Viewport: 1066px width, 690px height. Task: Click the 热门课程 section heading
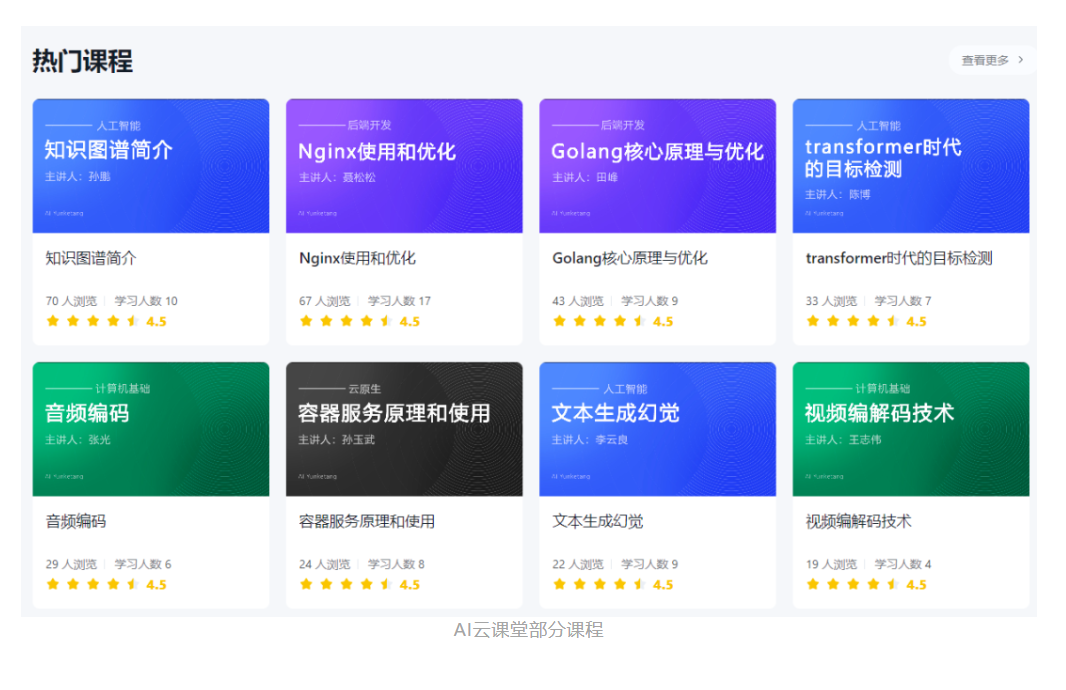(82, 61)
